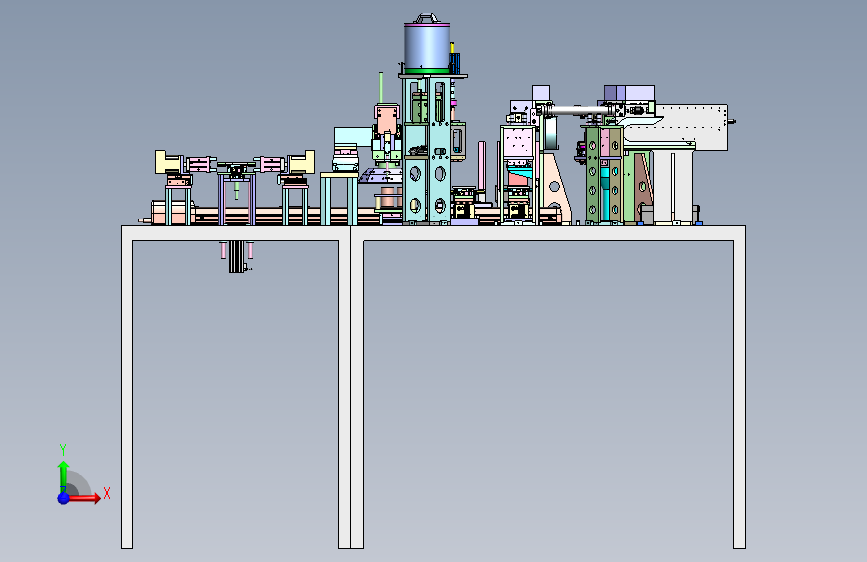Select the pink vertical post right of the tower
The height and width of the screenshot is (562, 867).
pyautogui.click(x=482, y=166)
